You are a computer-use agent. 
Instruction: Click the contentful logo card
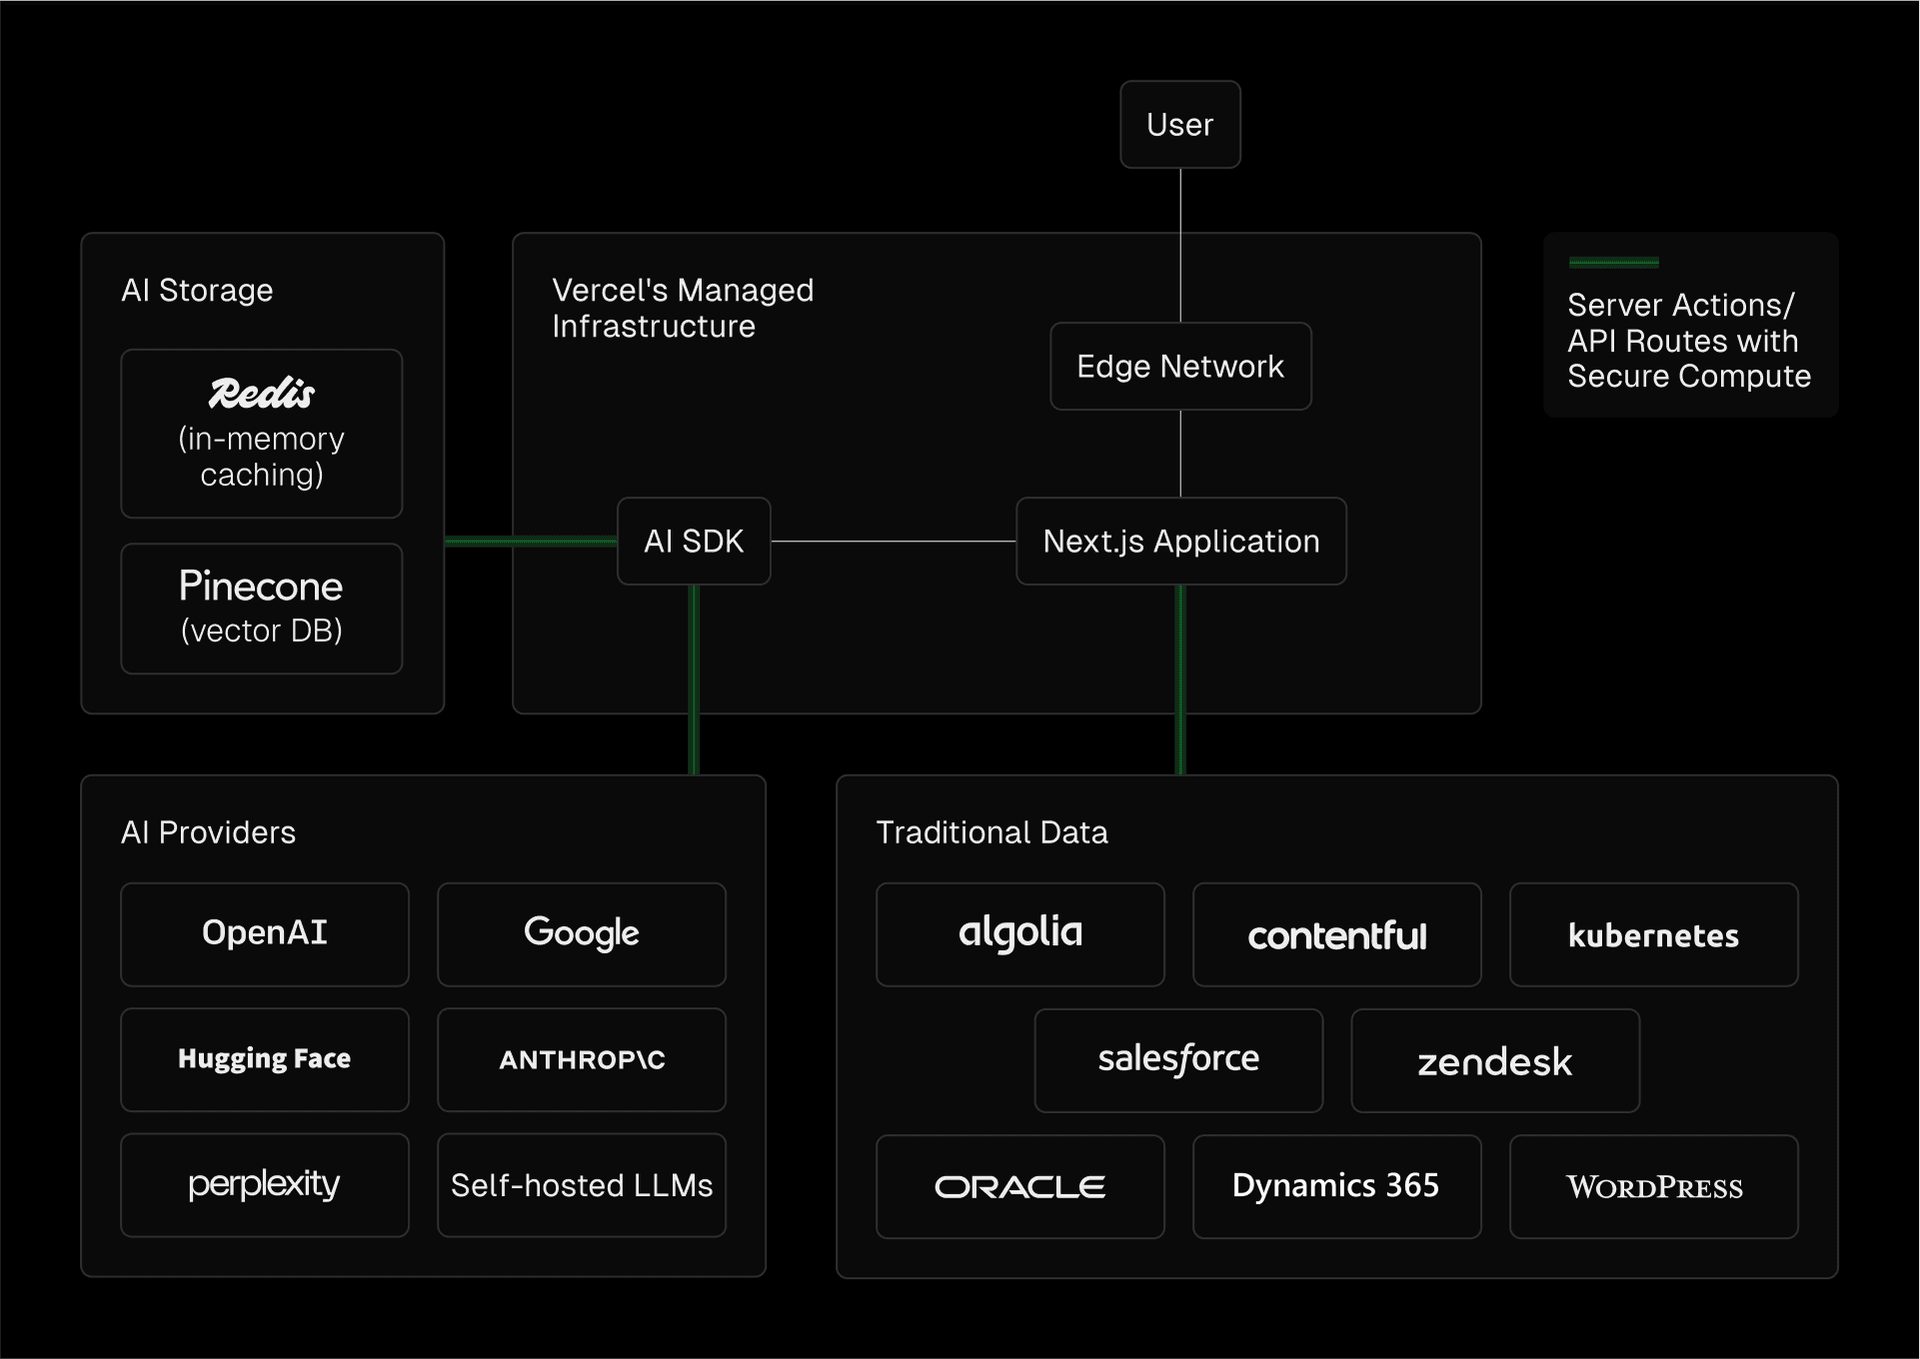pos(1337,934)
